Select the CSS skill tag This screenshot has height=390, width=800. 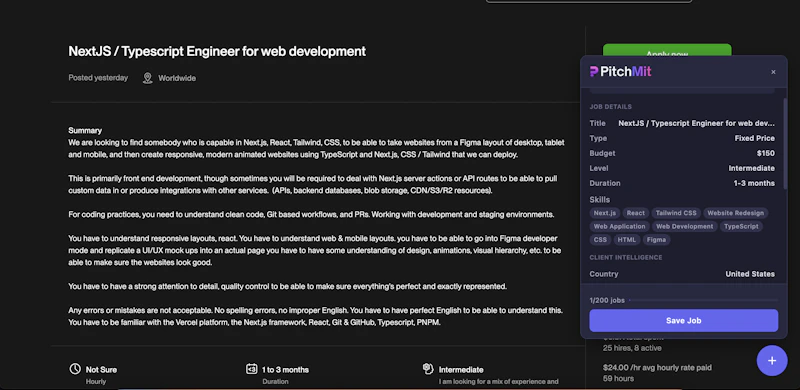[600, 239]
